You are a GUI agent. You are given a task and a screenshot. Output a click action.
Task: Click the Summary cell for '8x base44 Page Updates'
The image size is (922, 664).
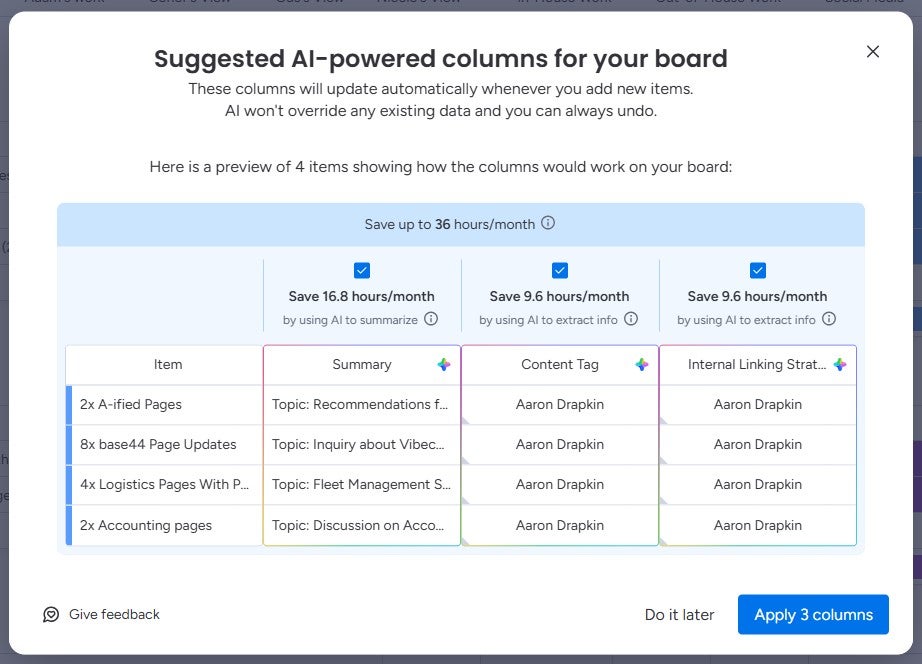click(x=360, y=444)
